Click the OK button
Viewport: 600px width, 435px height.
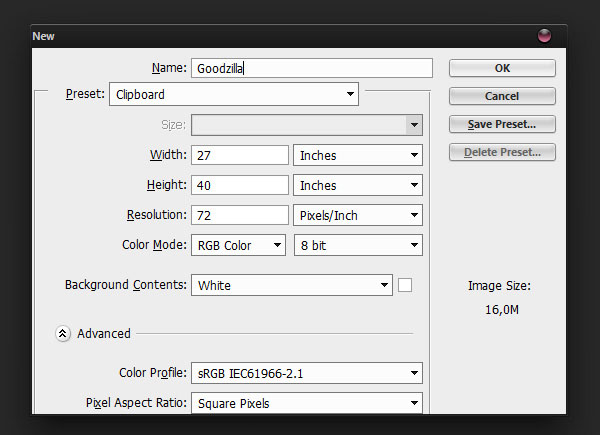[x=502, y=68]
